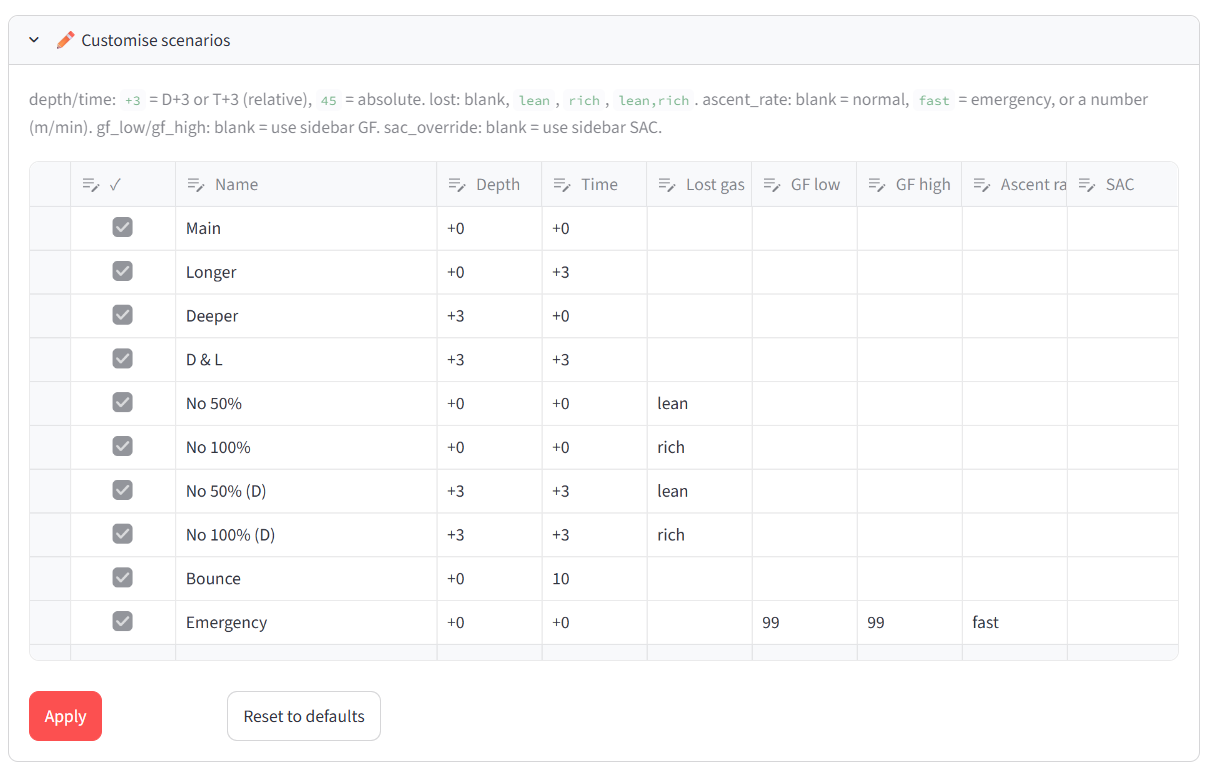
Task: Select the Name cell reading Deeper
Action: [x=306, y=316]
